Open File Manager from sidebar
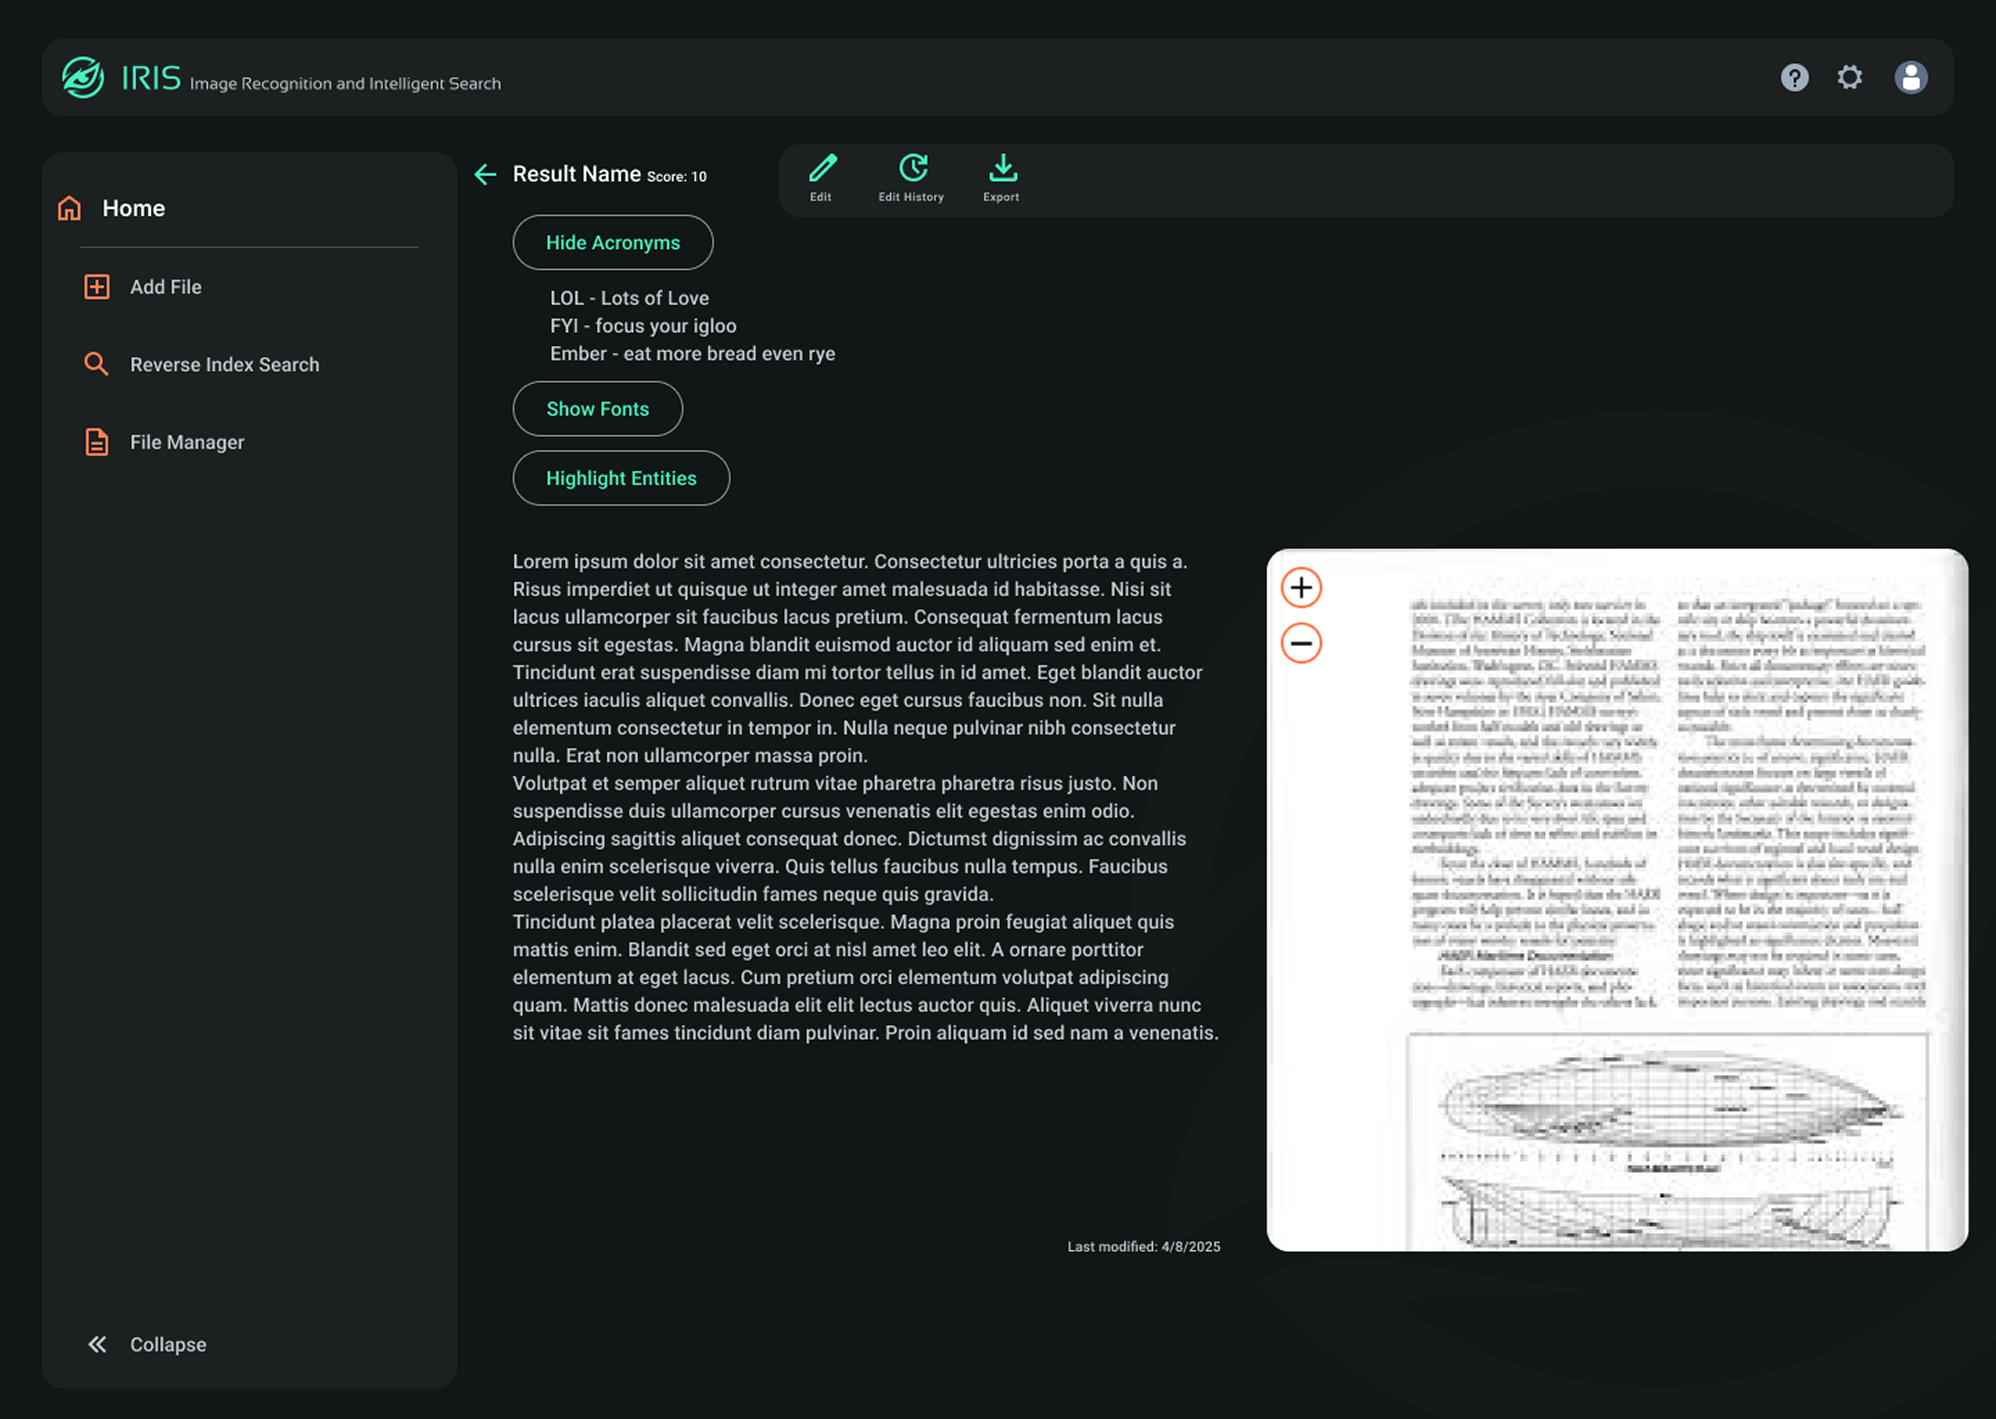This screenshot has width=1996, height=1419. [x=186, y=442]
